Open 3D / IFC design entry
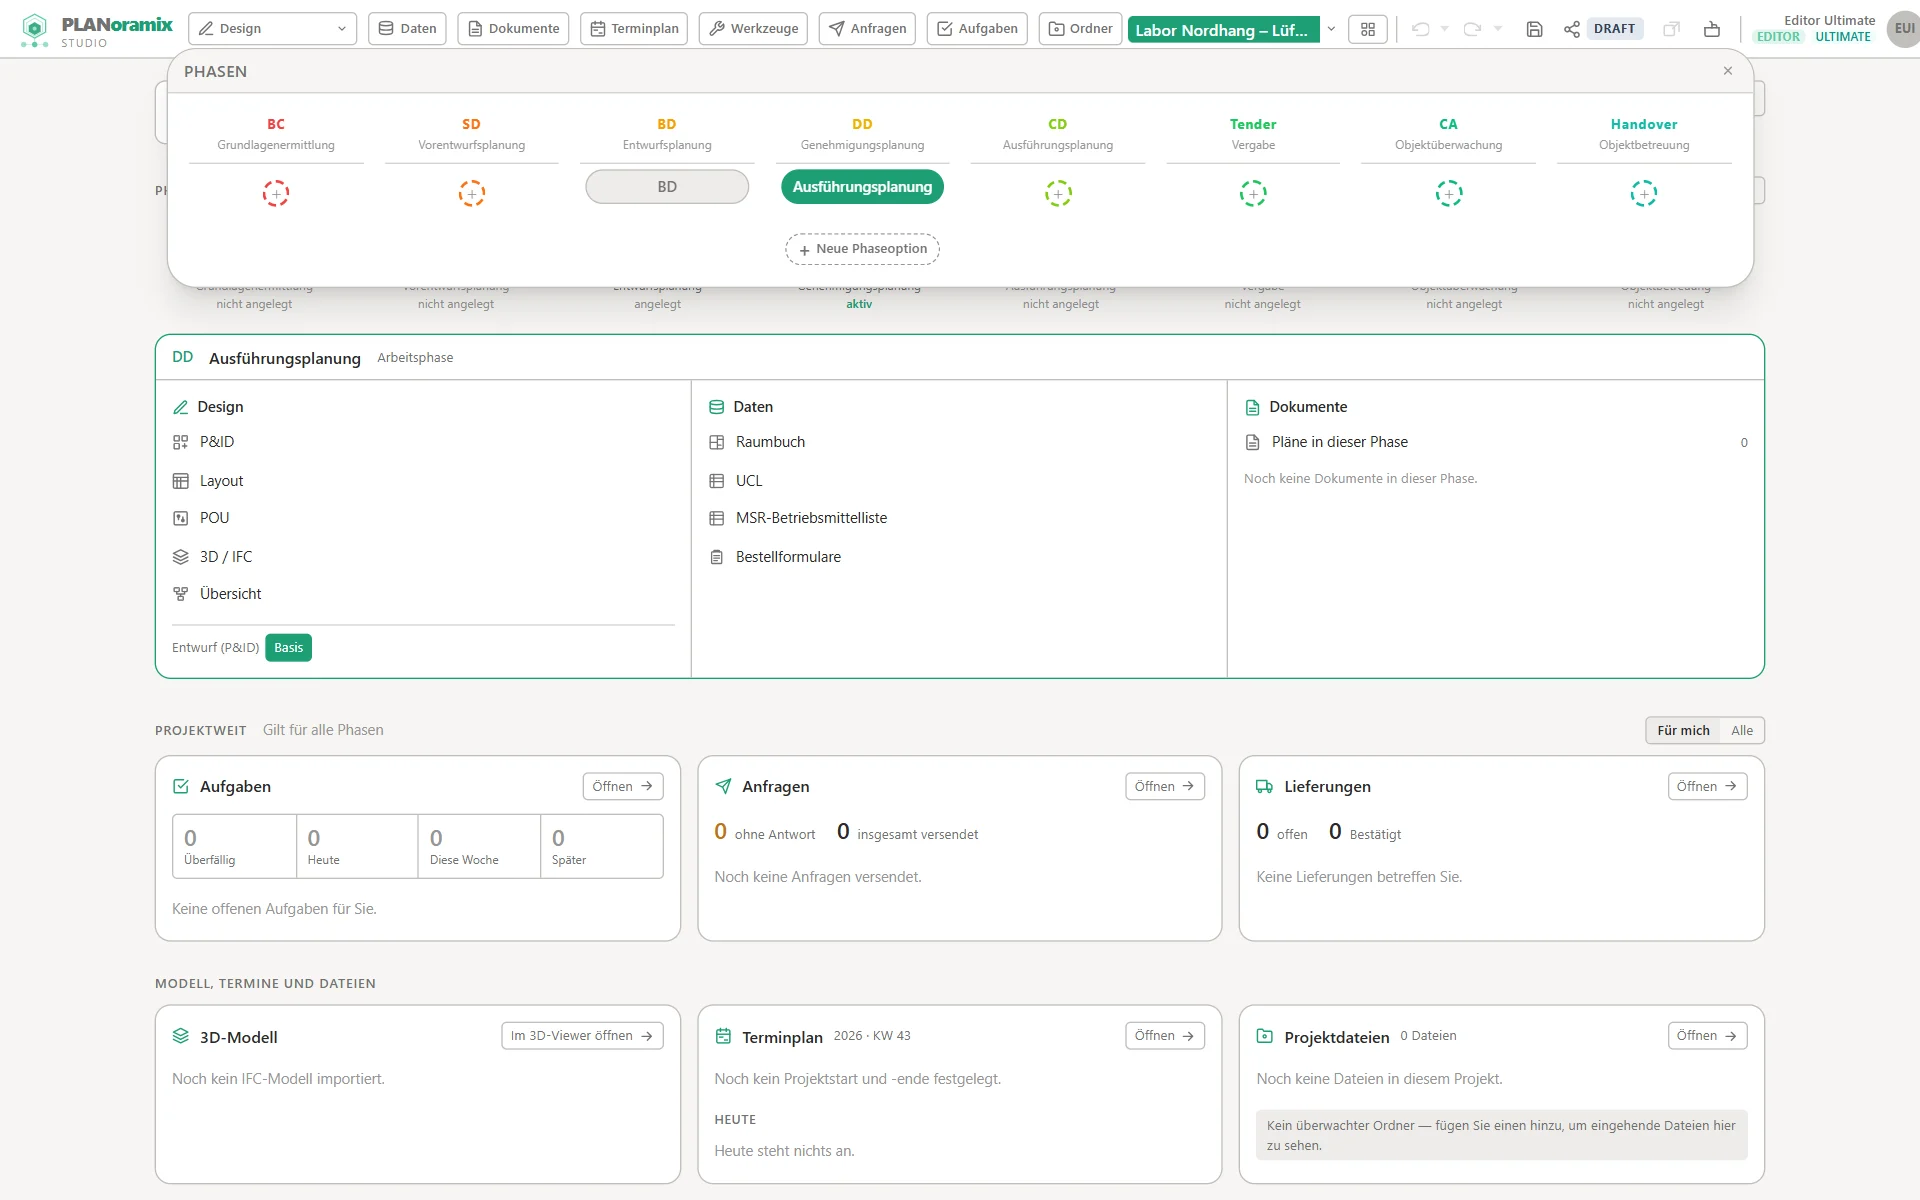This screenshot has width=1920, height=1200. point(226,557)
